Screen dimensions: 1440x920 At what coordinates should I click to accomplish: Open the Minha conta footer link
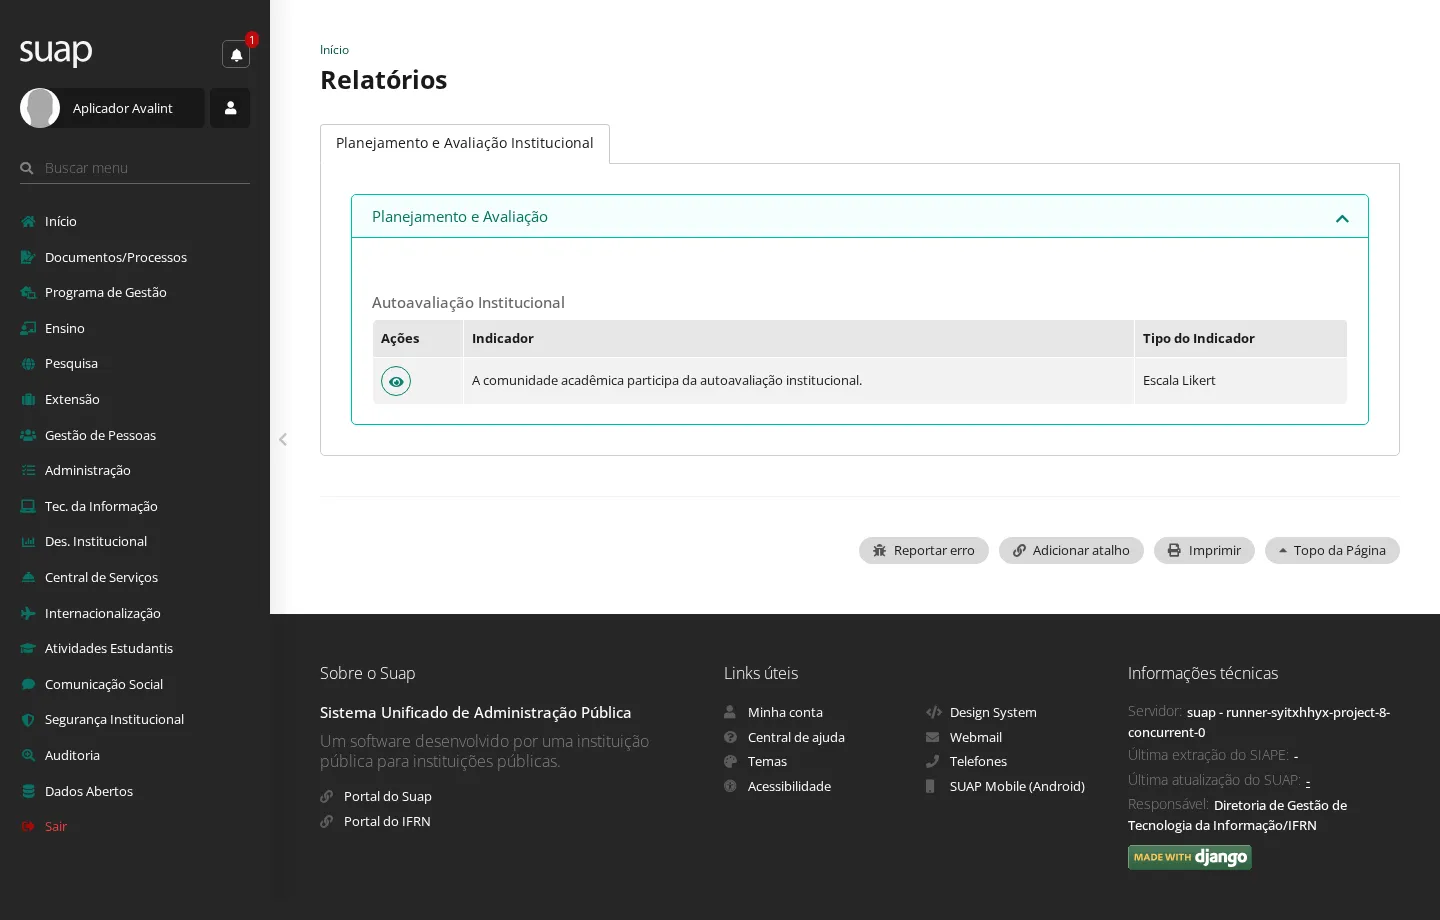click(785, 712)
